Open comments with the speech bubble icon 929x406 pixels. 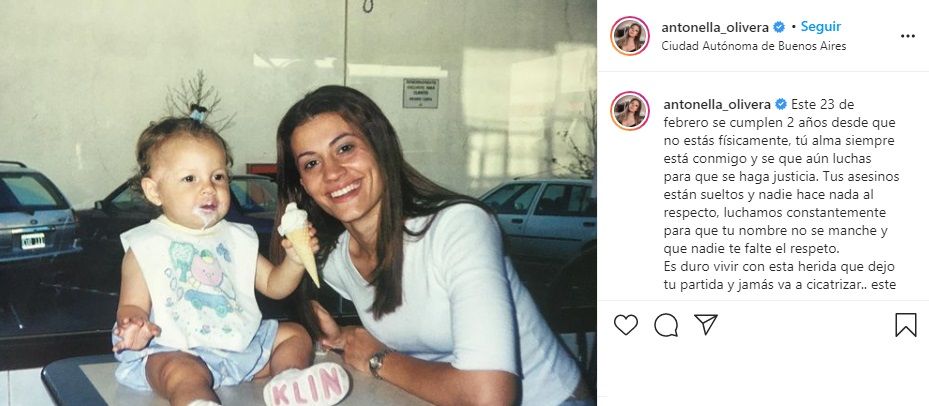666,325
